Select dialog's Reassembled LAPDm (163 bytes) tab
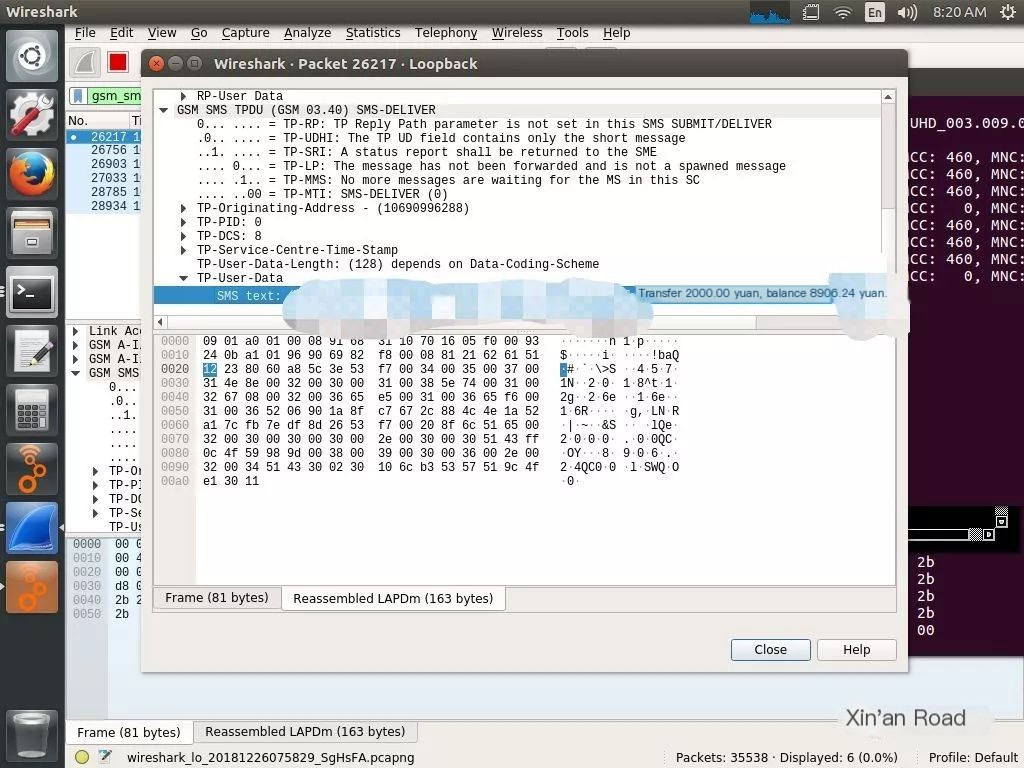Screen dimensions: 1024x768 coord(393,598)
